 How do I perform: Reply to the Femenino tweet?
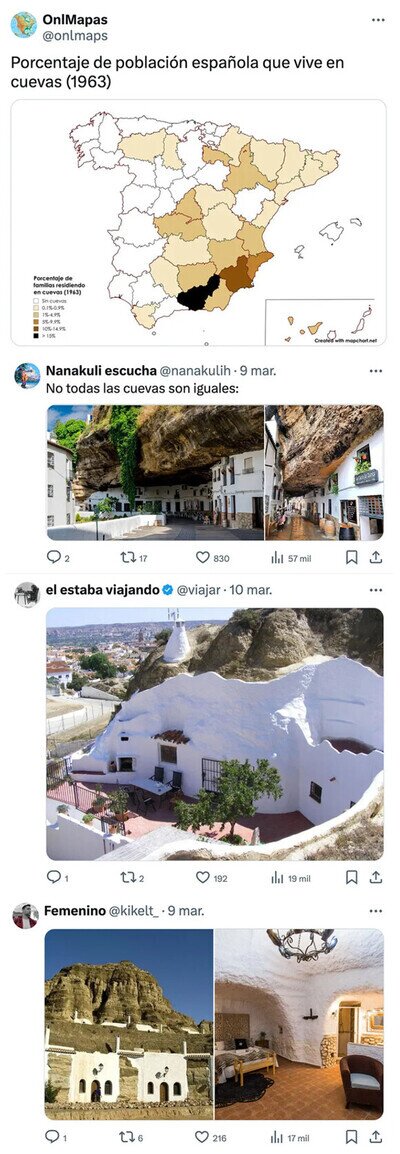point(57,1137)
